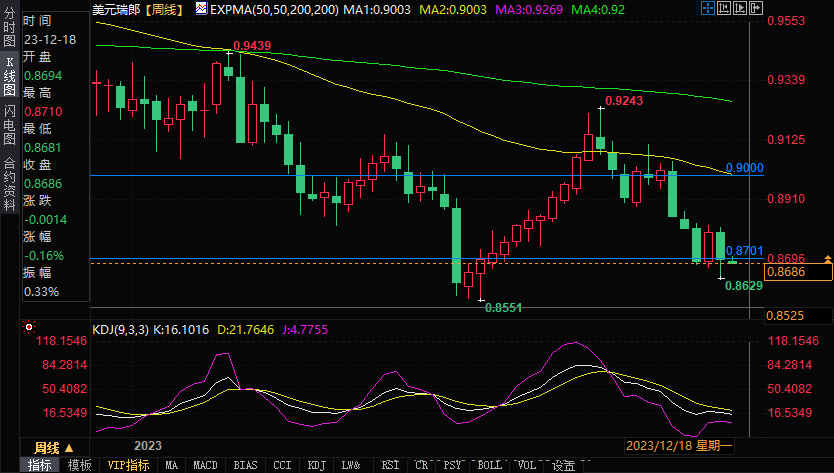Image resolution: width=834 pixels, height=473 pixels.
Task: Click the 0.9000 blue horizontal line label
Action: (744, 167)
